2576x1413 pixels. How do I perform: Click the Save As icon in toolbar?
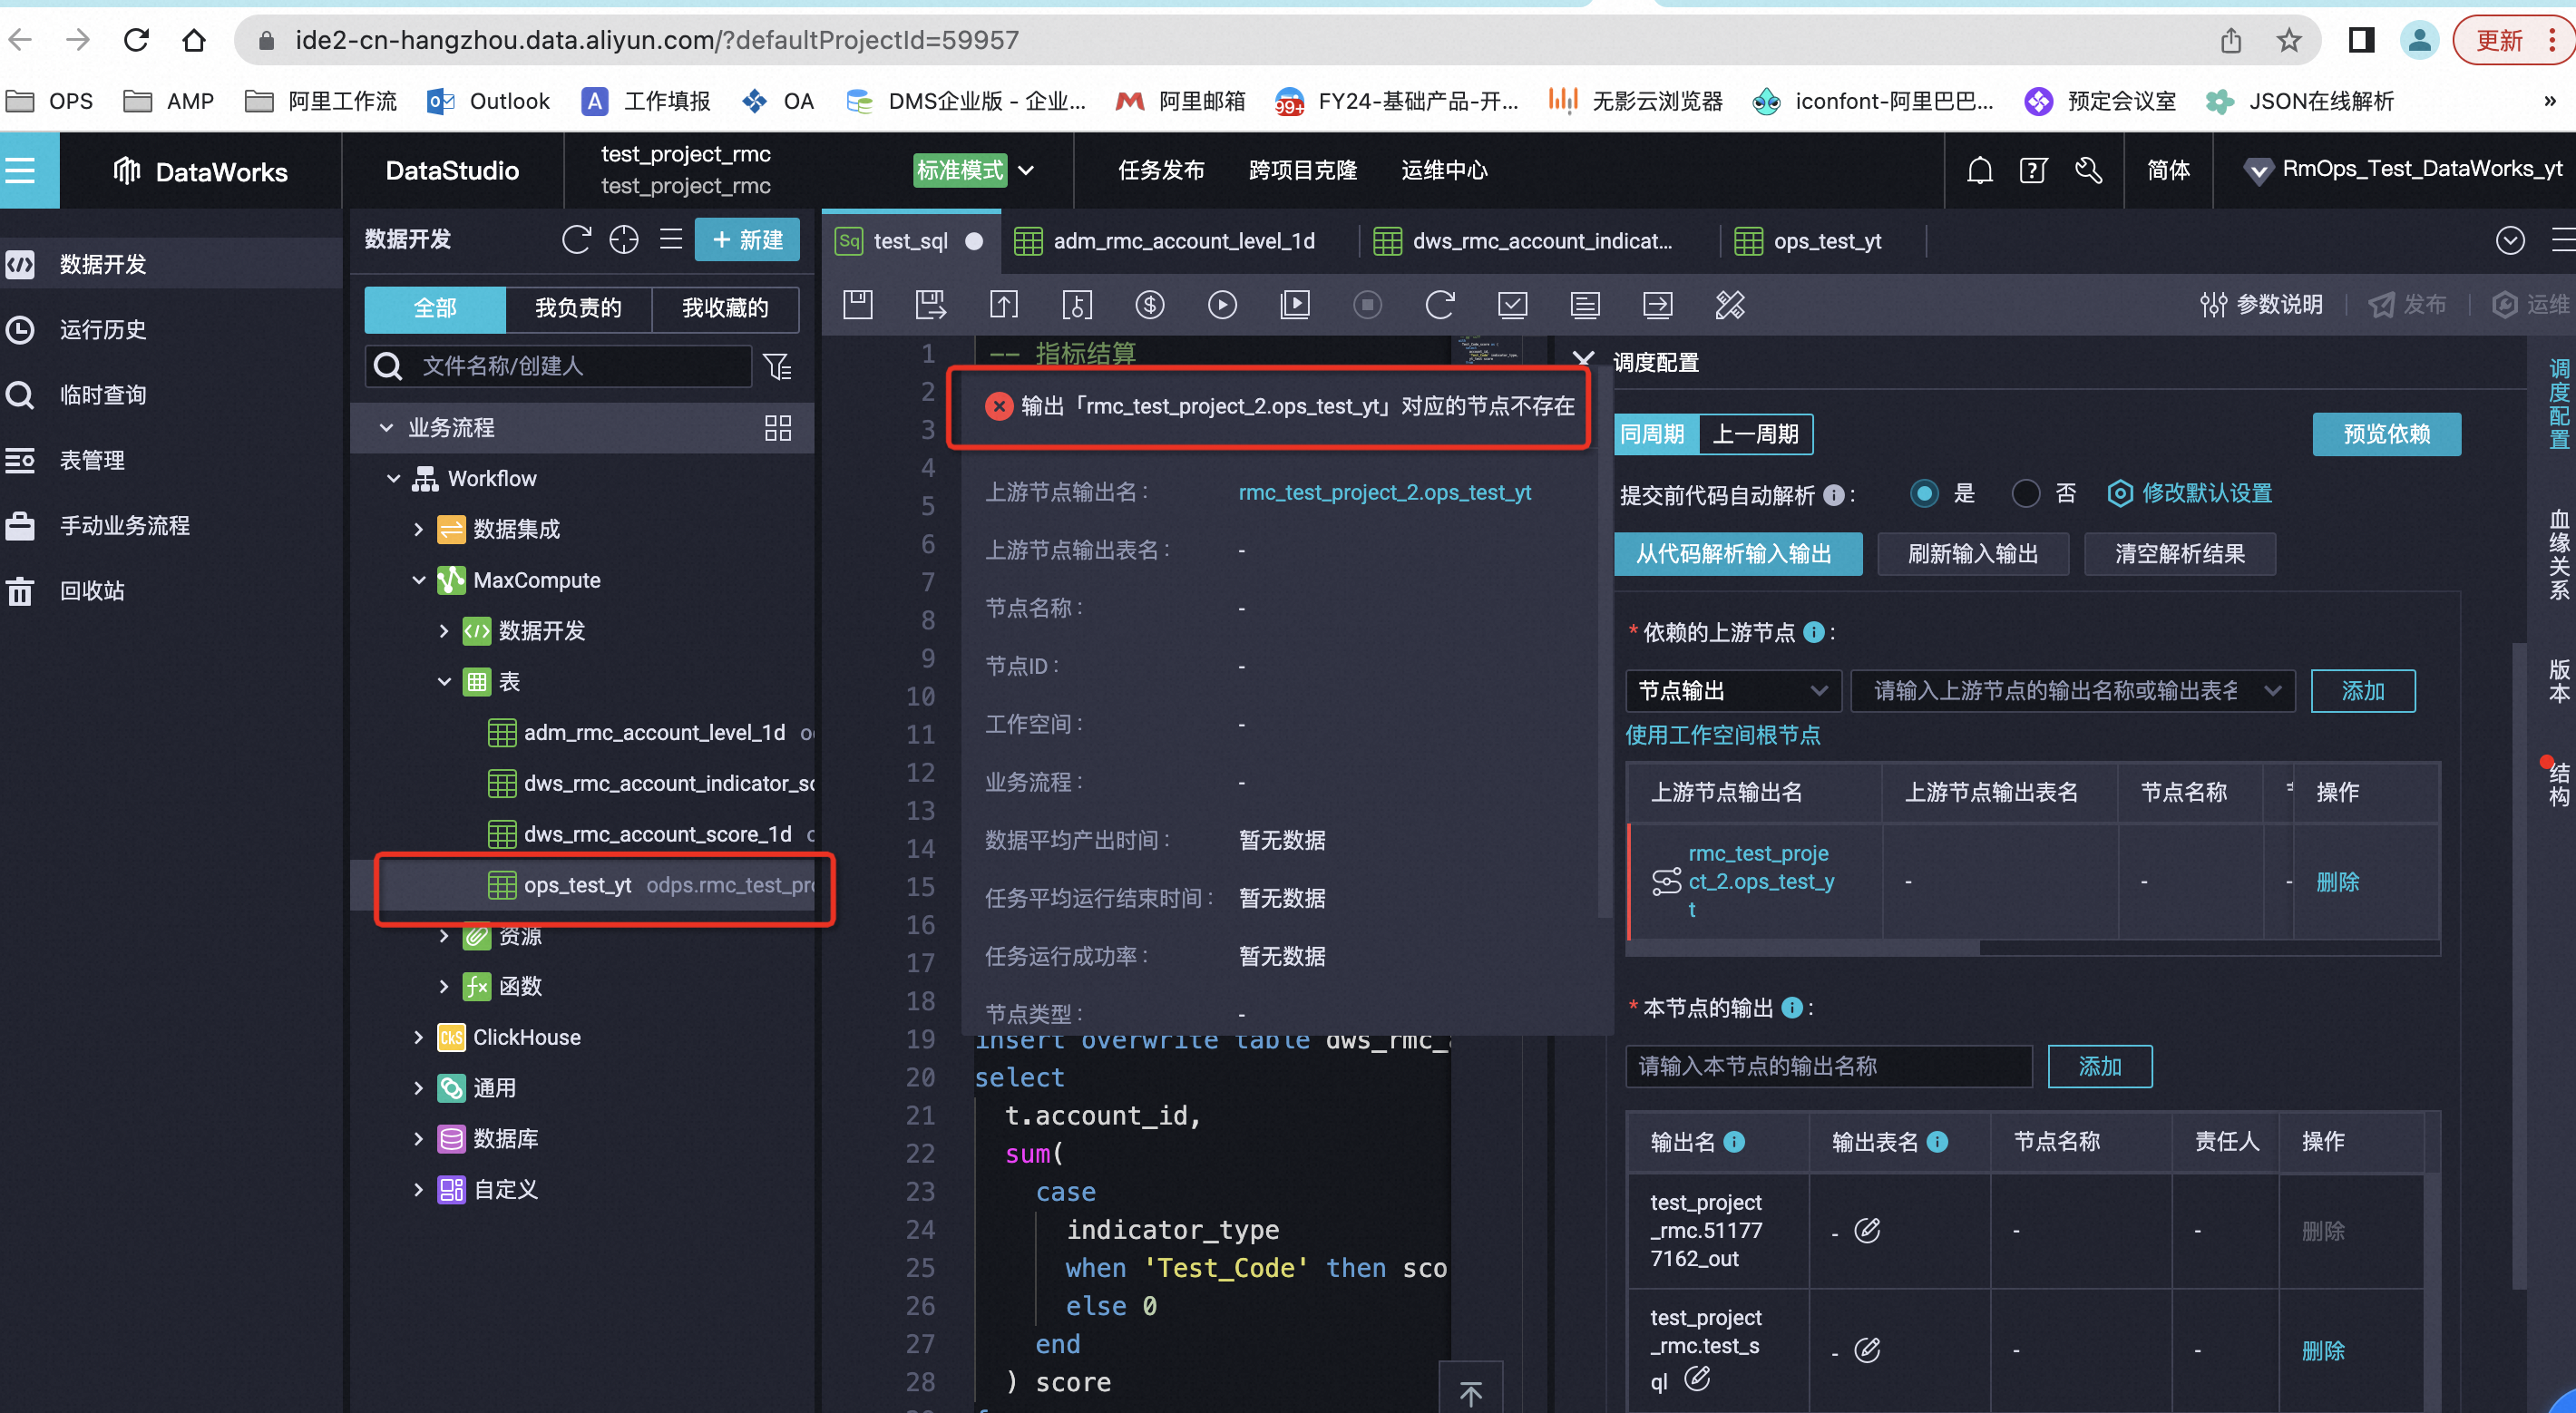pyautogui.click(x=931, y=305)
